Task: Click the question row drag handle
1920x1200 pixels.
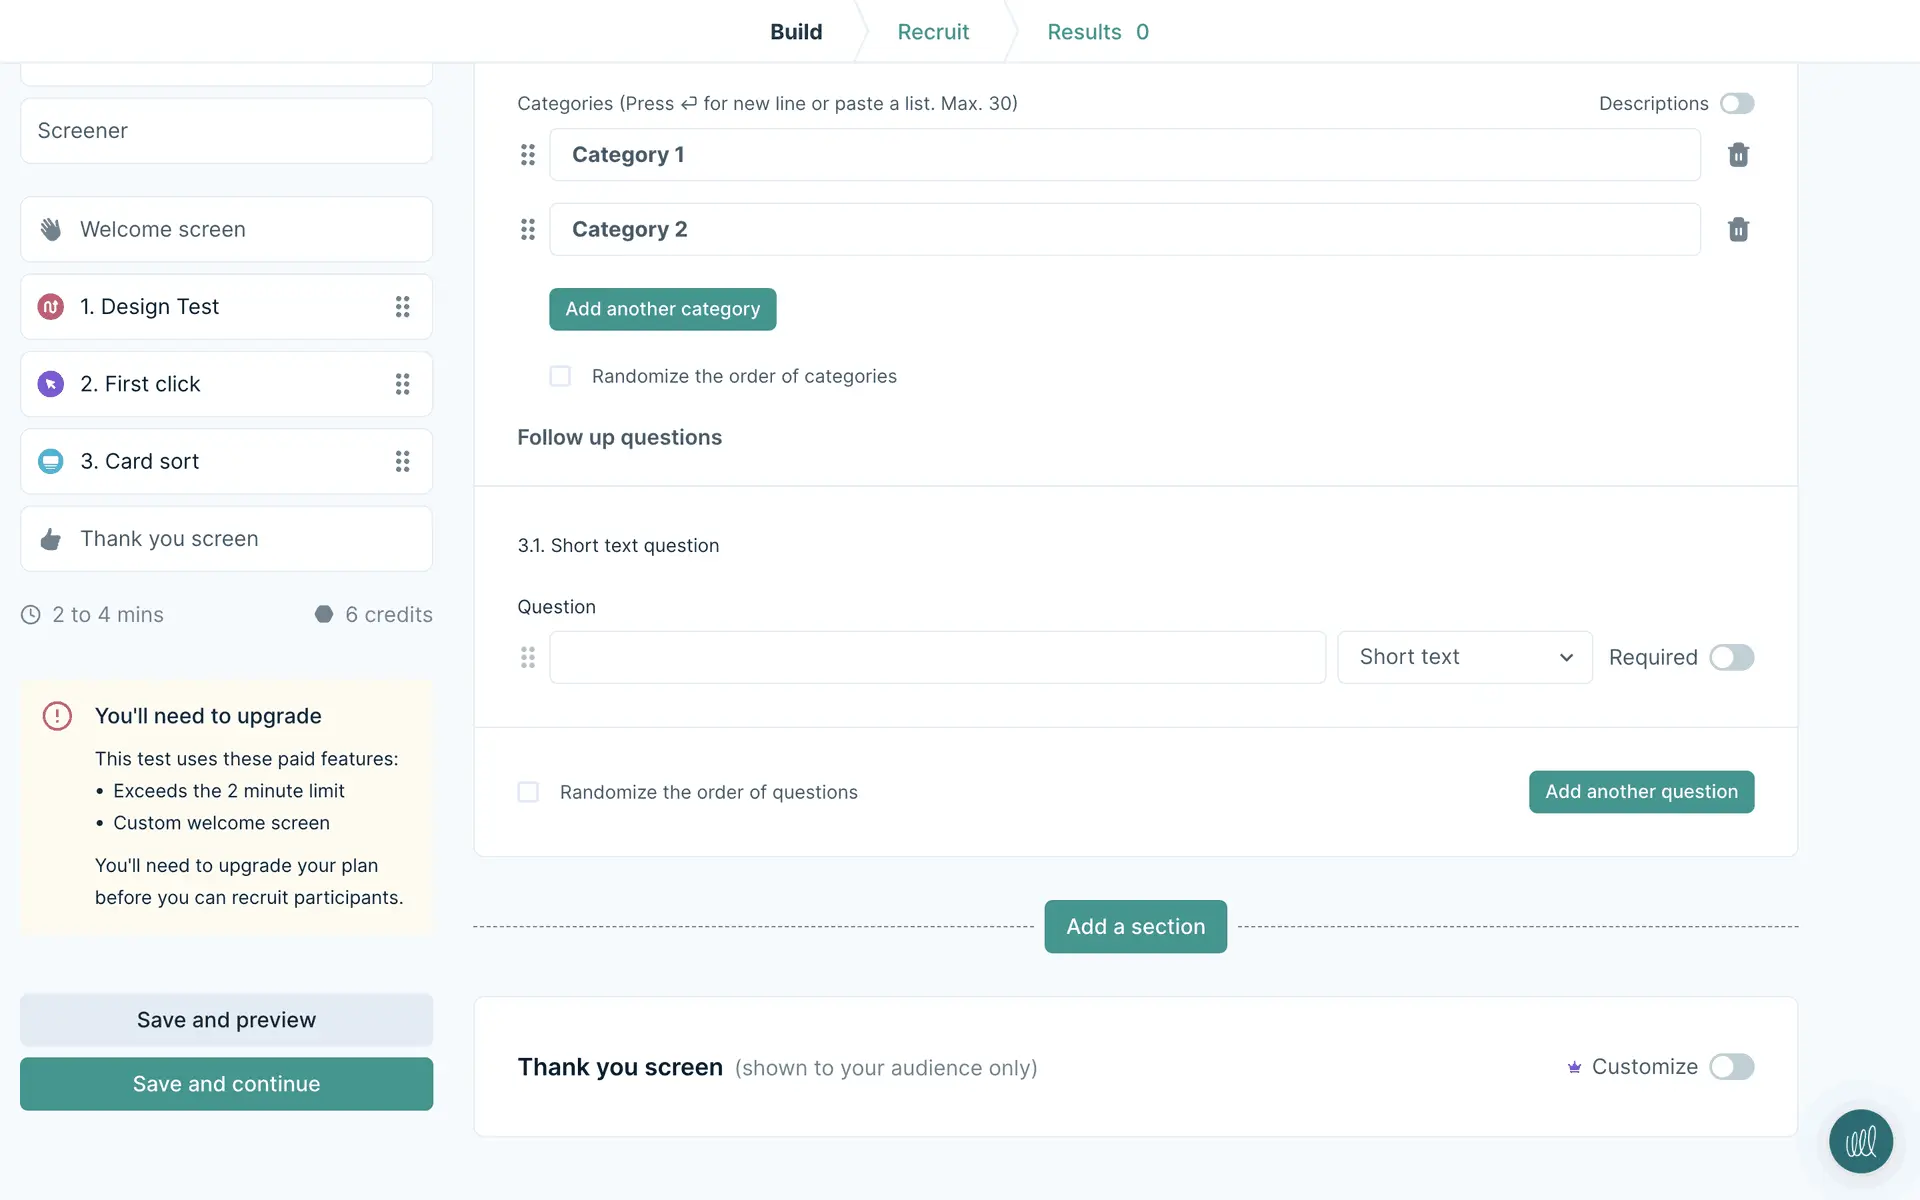Action: [528, 657]
